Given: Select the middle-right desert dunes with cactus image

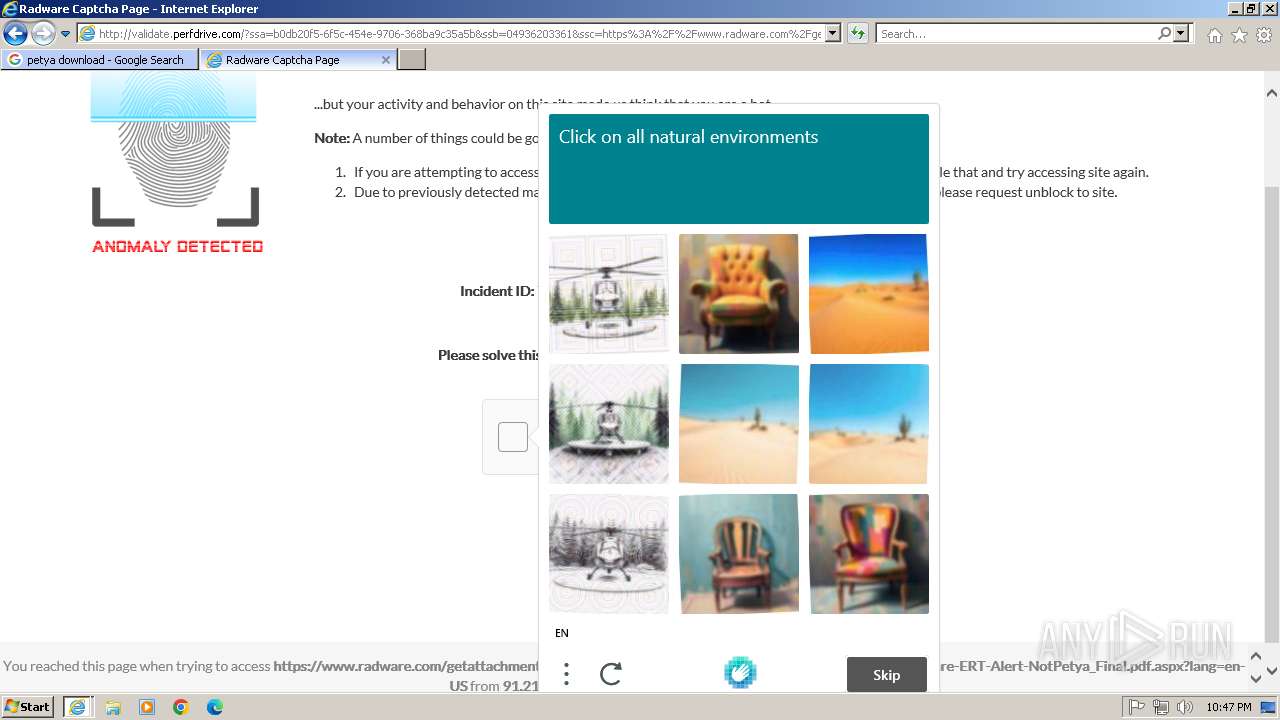Looking at the screenshot, I should (869, 424).
